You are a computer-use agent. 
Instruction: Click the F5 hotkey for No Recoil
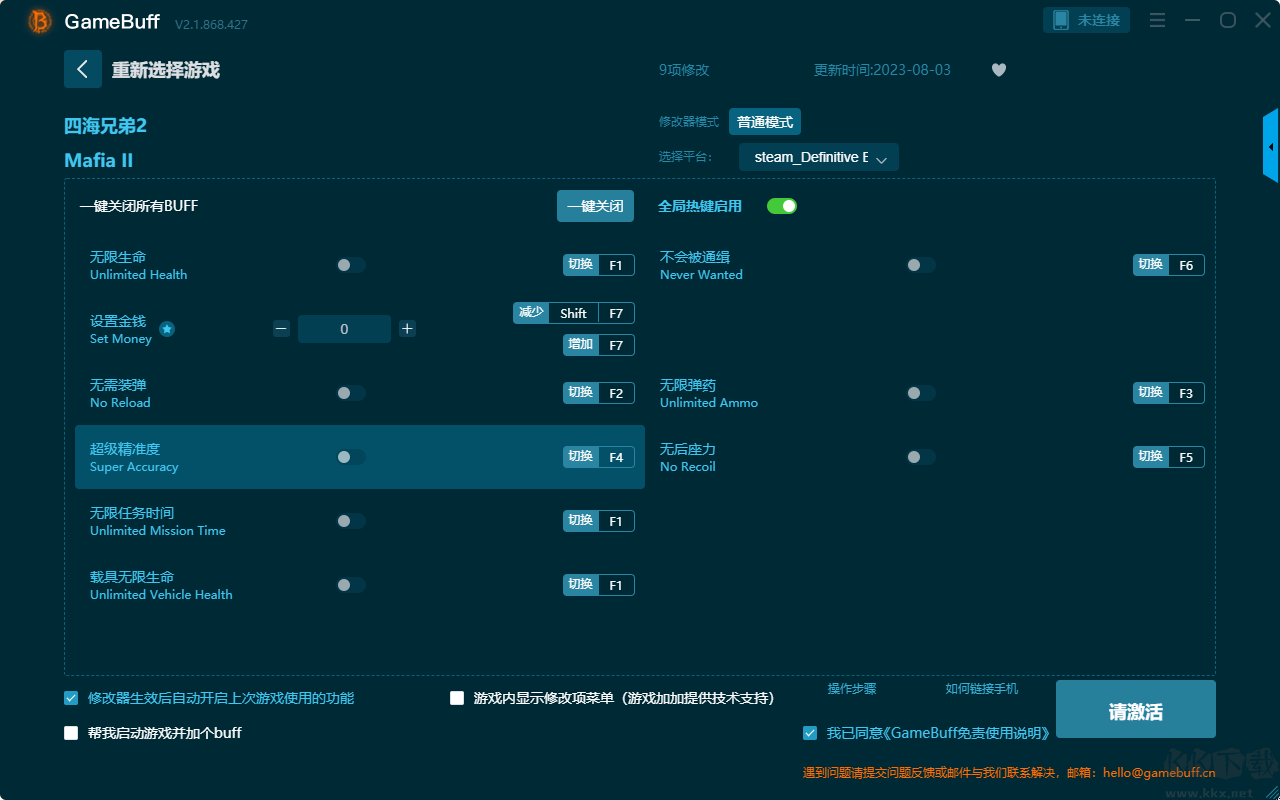coord(1169,457)
